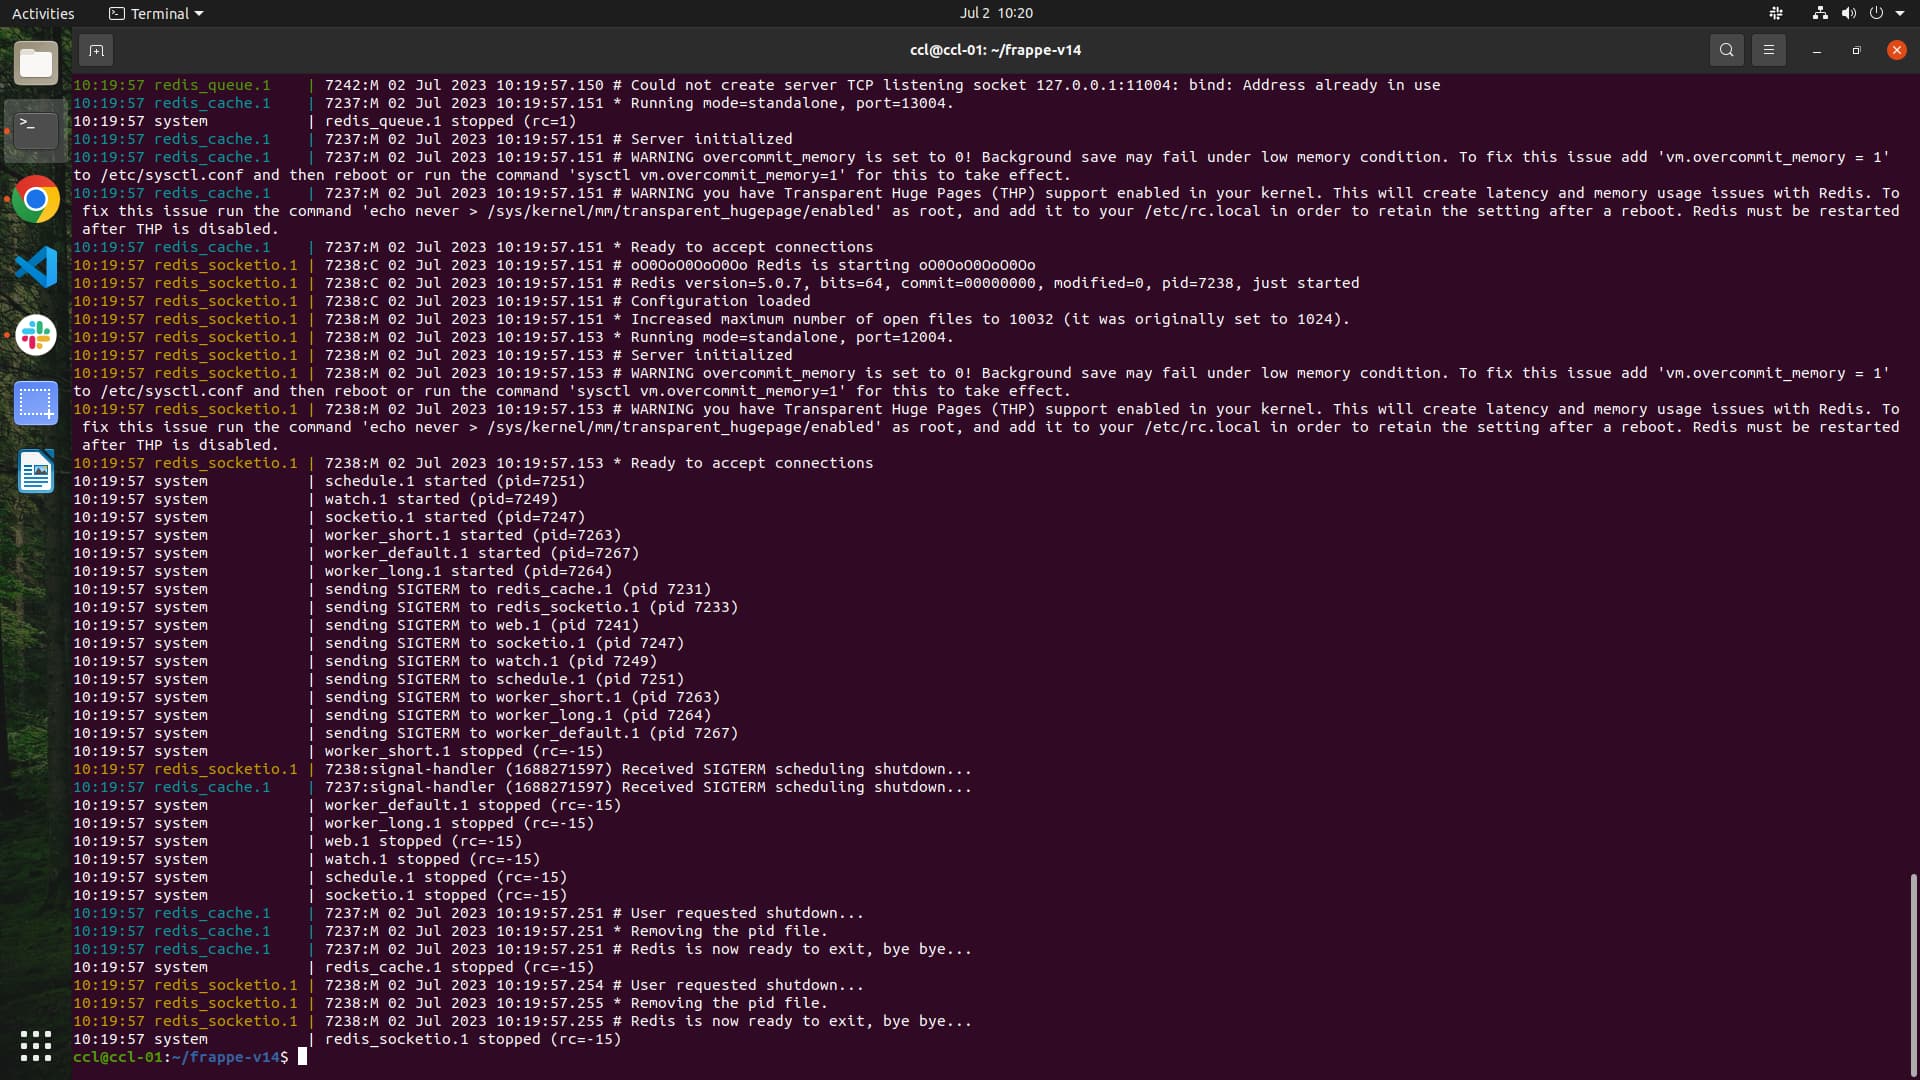1920x1080 pixels.
Task: Click the line 'worker_long.1 started (pid=7264)'
Action: (x=468, y=571)
